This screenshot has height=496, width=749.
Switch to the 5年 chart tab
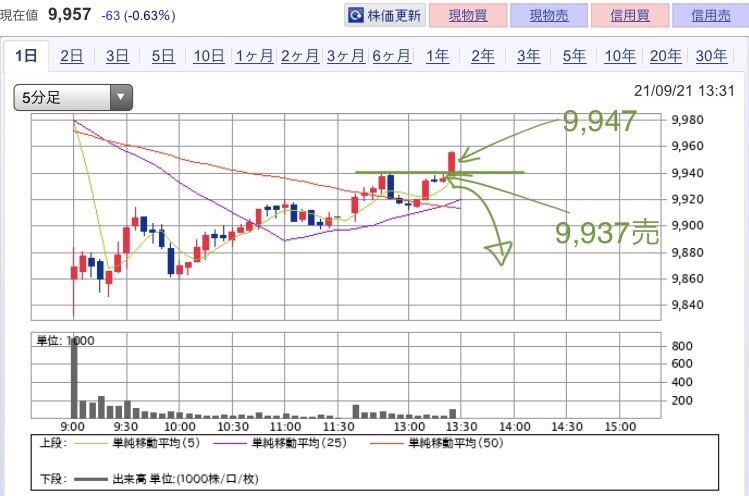574,56
